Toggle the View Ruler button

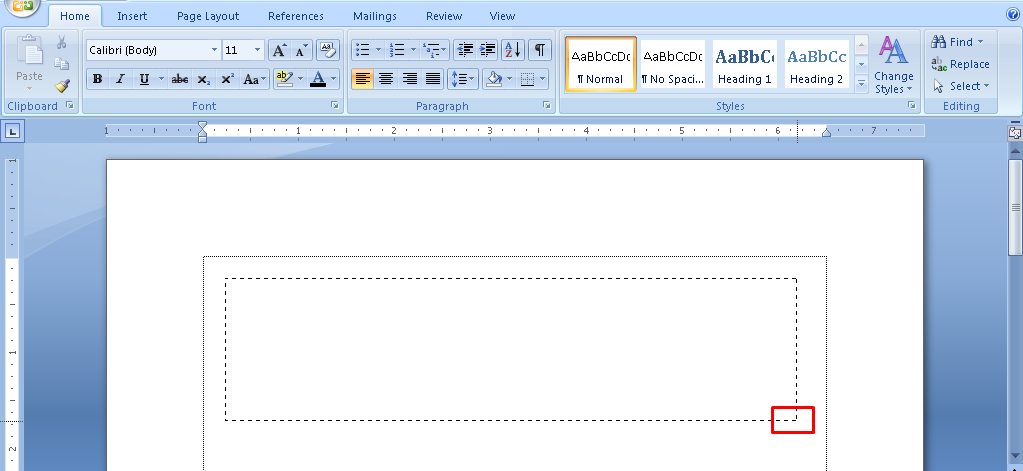point(1015,132)
